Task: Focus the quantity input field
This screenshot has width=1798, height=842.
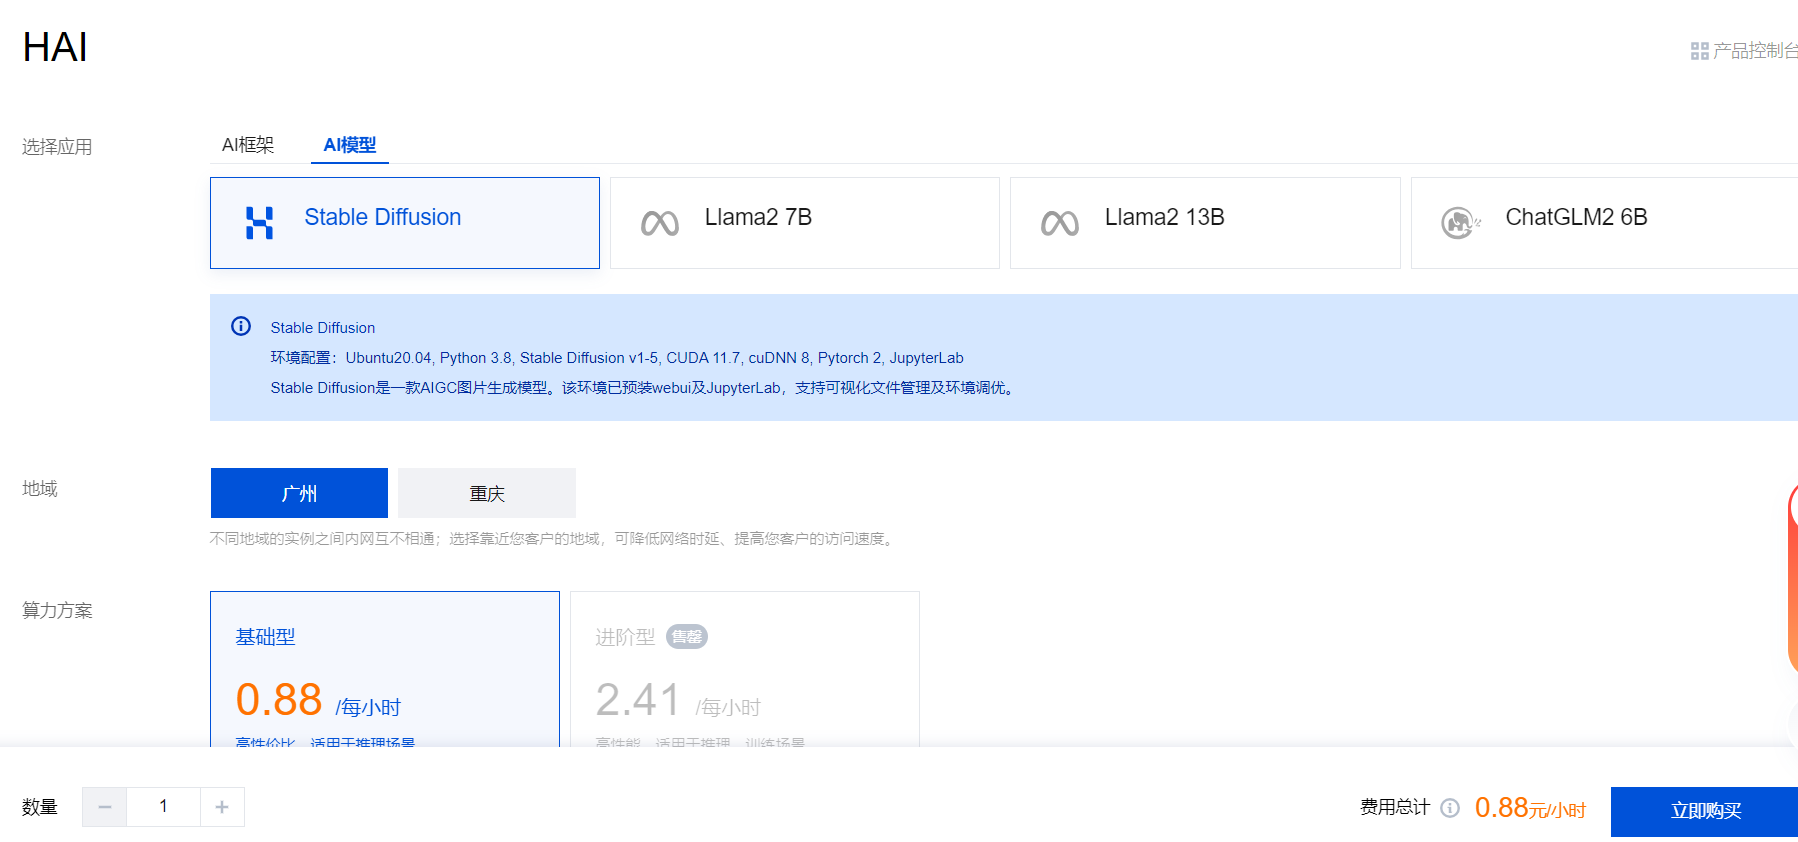Action: 163,807
